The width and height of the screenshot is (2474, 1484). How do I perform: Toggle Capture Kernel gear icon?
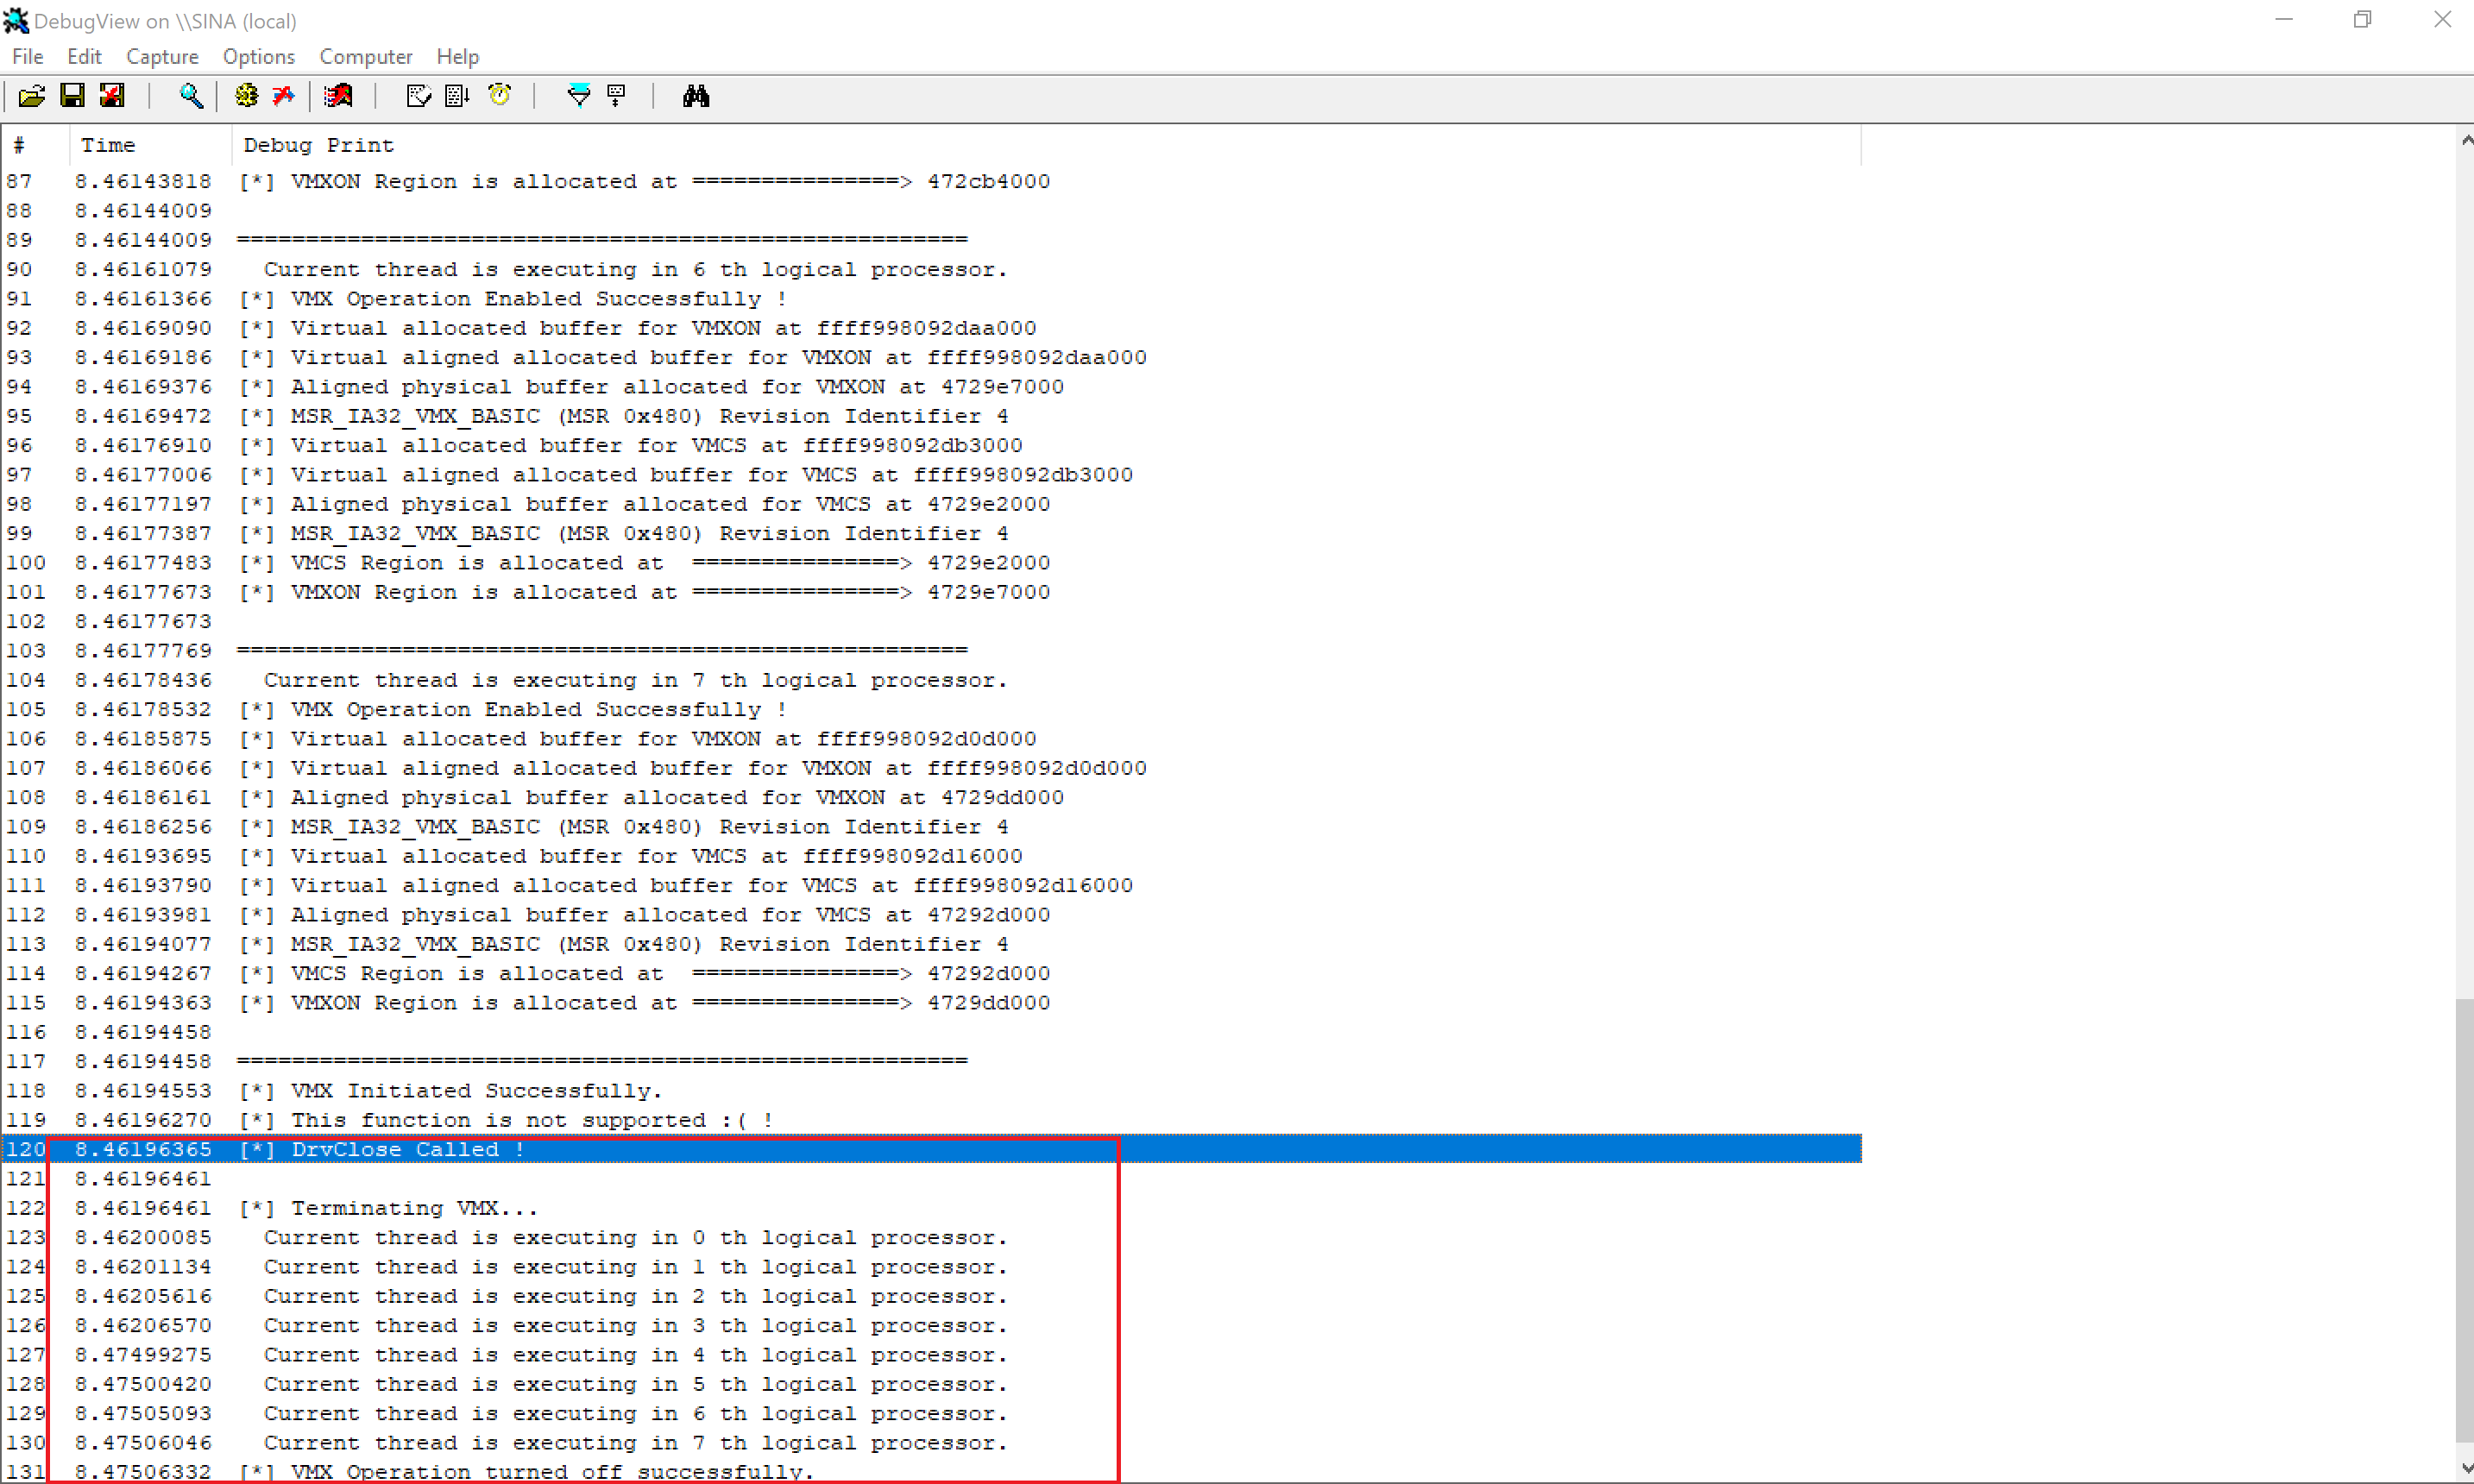click(x=246, y=96)
